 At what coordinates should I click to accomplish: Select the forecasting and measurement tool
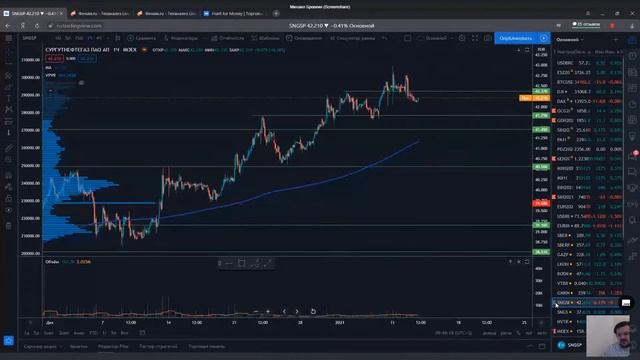9,121
